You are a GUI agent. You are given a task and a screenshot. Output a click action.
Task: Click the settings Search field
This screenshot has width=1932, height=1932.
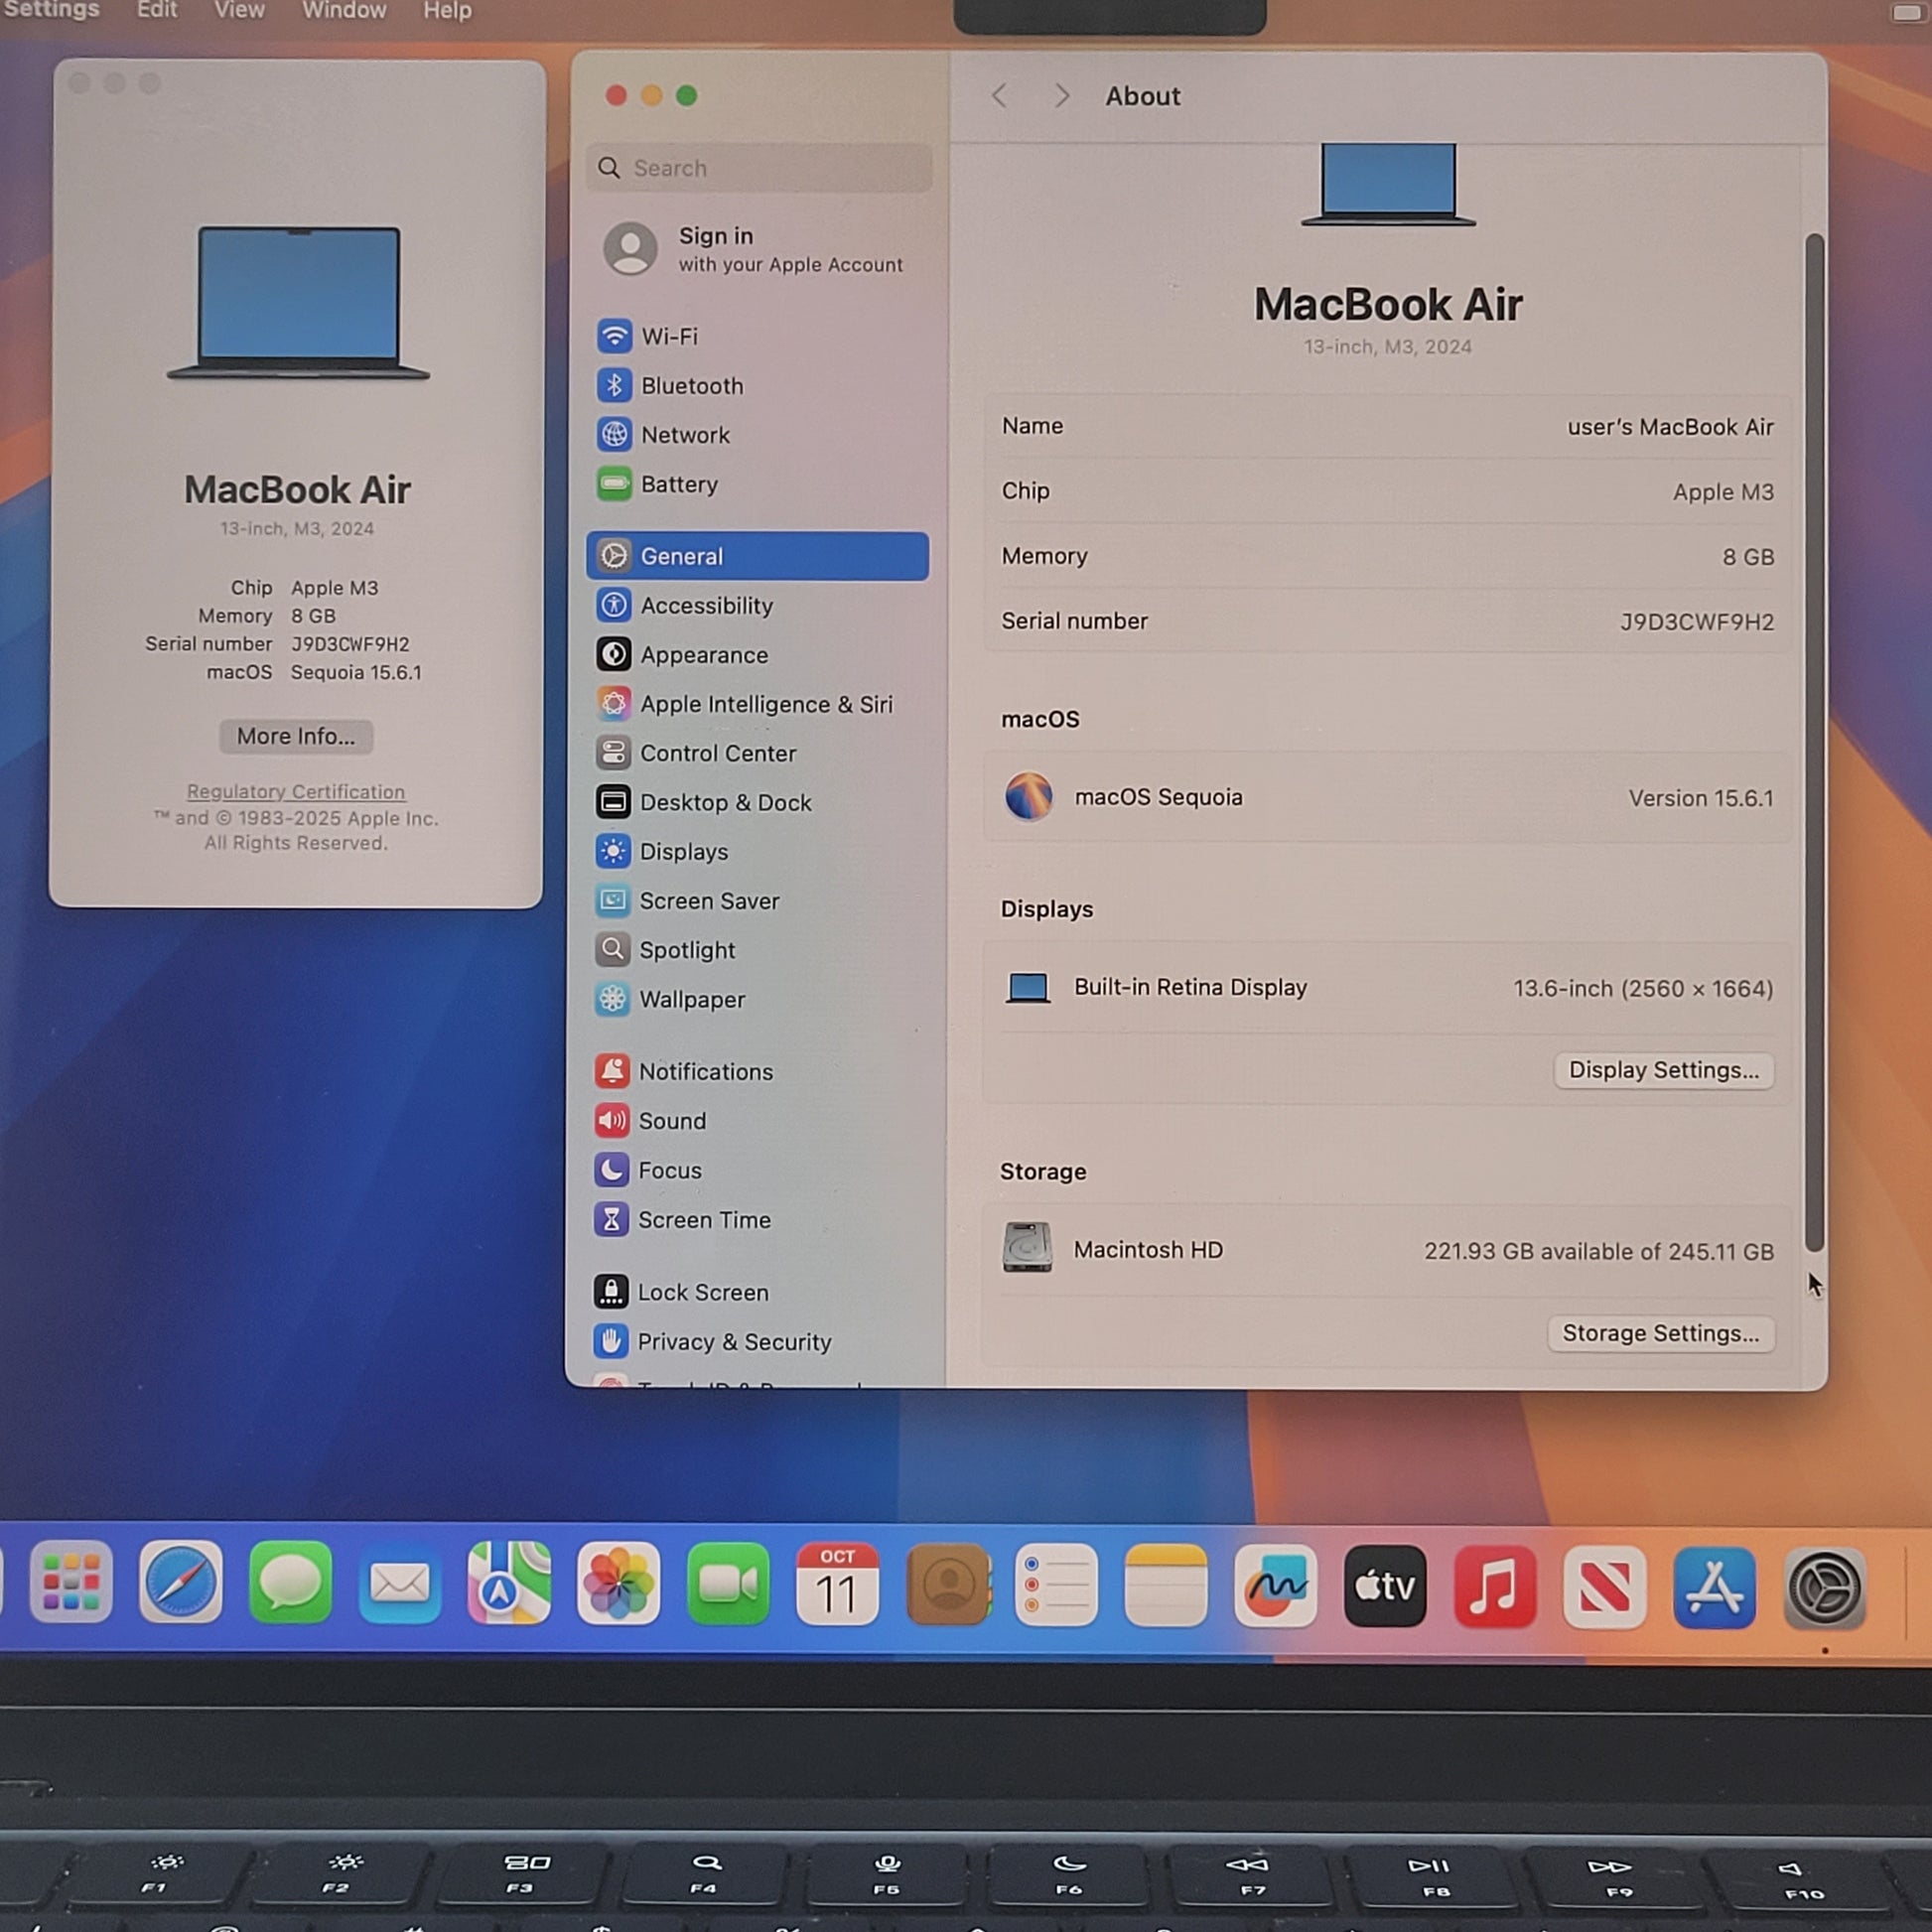coord(760,168)
